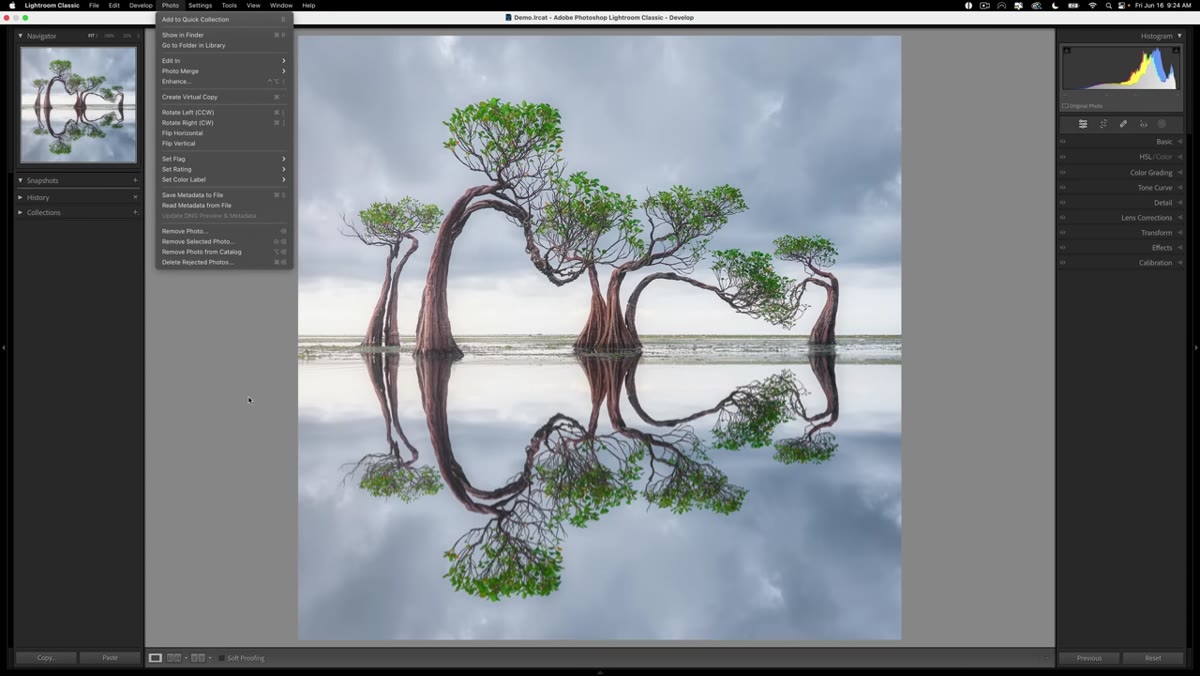Enable the Soft Proofing checkbox
The image size is (1200, 676).
tap(222, 658)
